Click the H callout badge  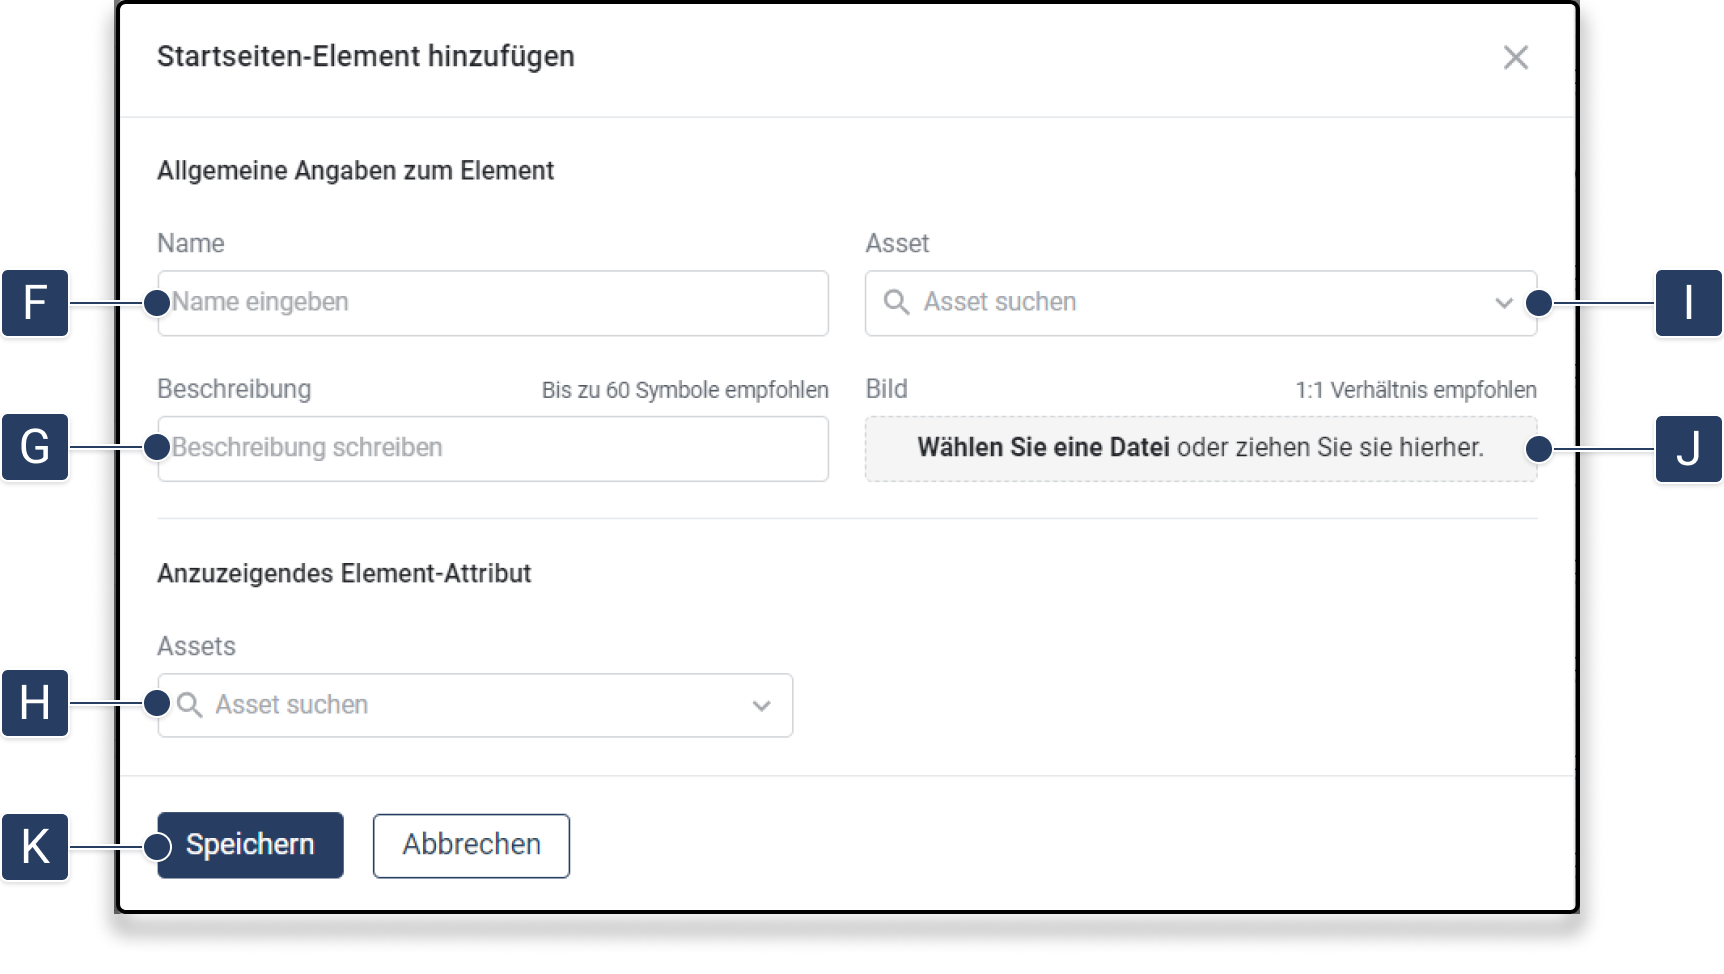pyautogui.click(x=35, y=703)
